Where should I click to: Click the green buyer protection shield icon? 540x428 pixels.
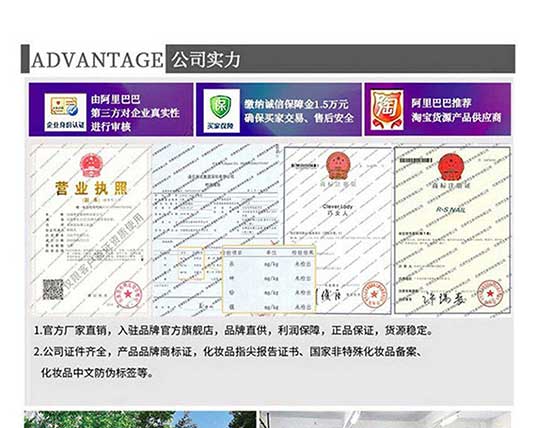coord(221,110)
